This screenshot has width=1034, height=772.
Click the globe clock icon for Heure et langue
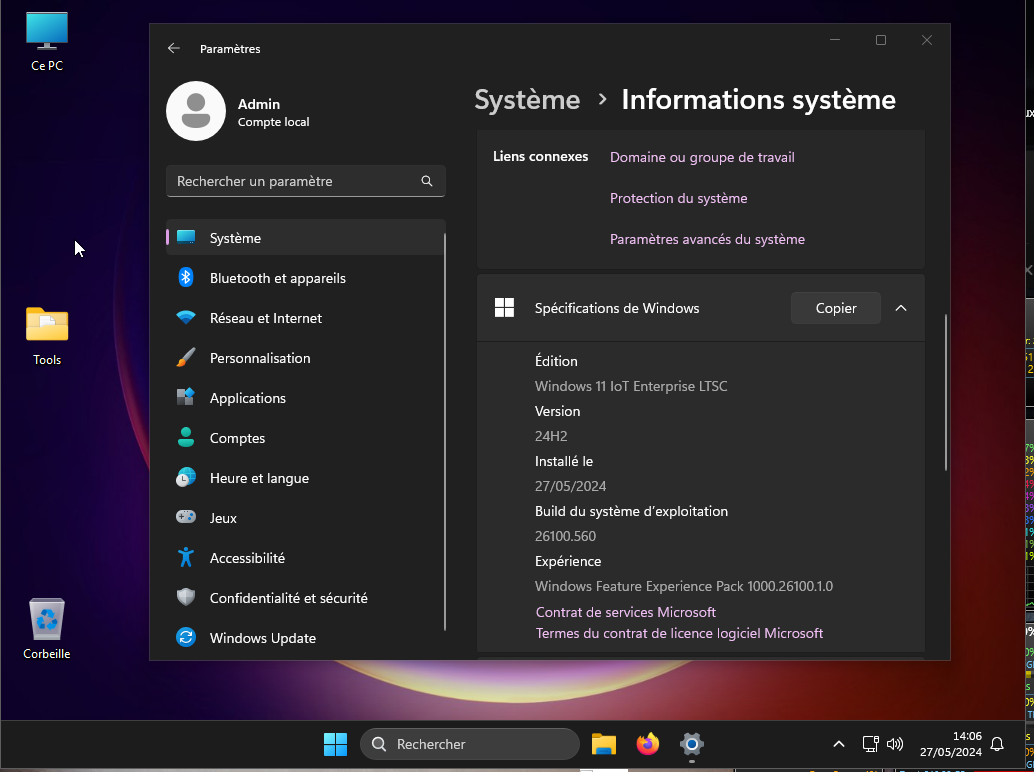[186, 477]
